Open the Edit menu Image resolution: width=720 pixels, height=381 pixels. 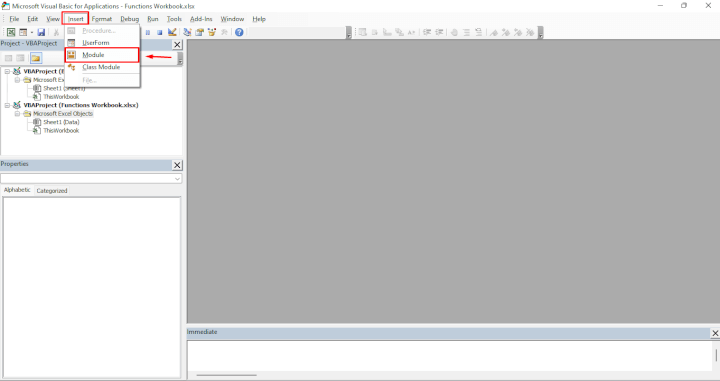coord(33,19)
